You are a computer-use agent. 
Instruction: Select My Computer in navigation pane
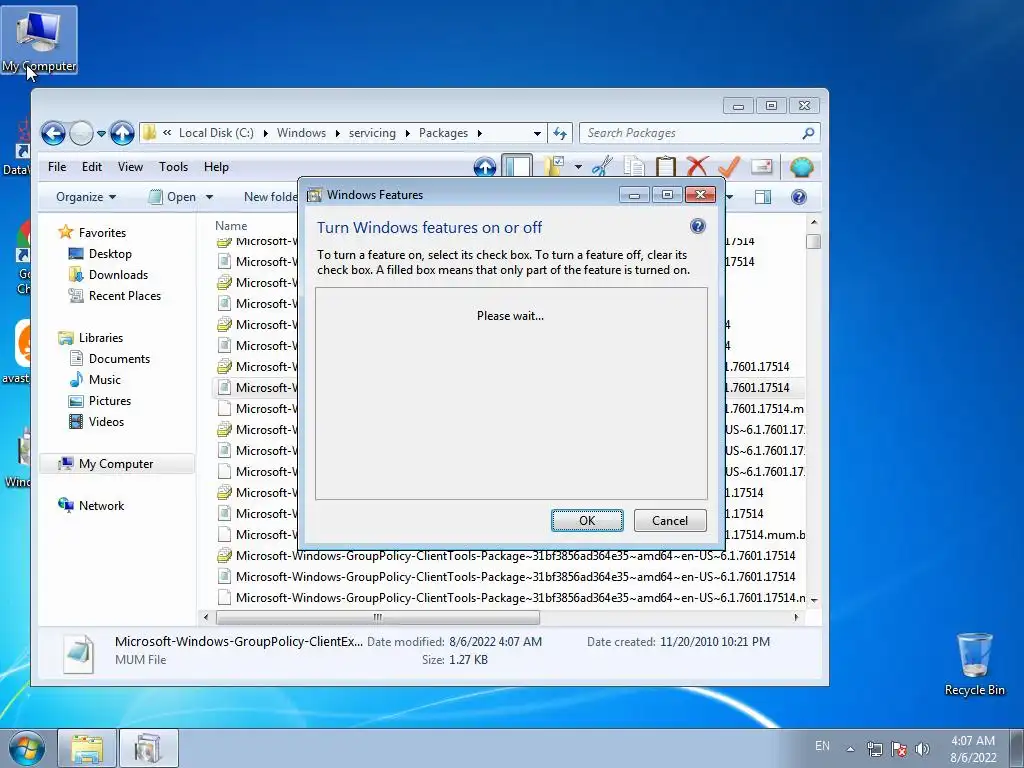pyautogui.click(x=116, y=464)
